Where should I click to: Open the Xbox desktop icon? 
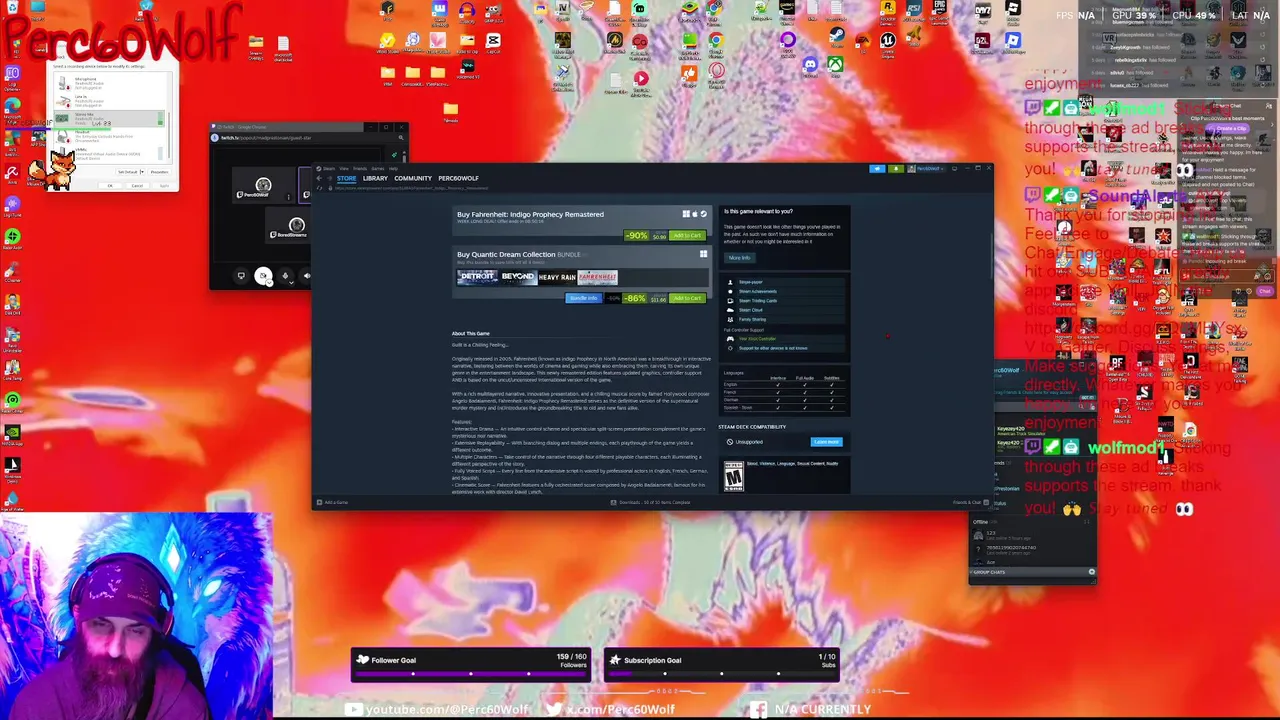point(835,64)
